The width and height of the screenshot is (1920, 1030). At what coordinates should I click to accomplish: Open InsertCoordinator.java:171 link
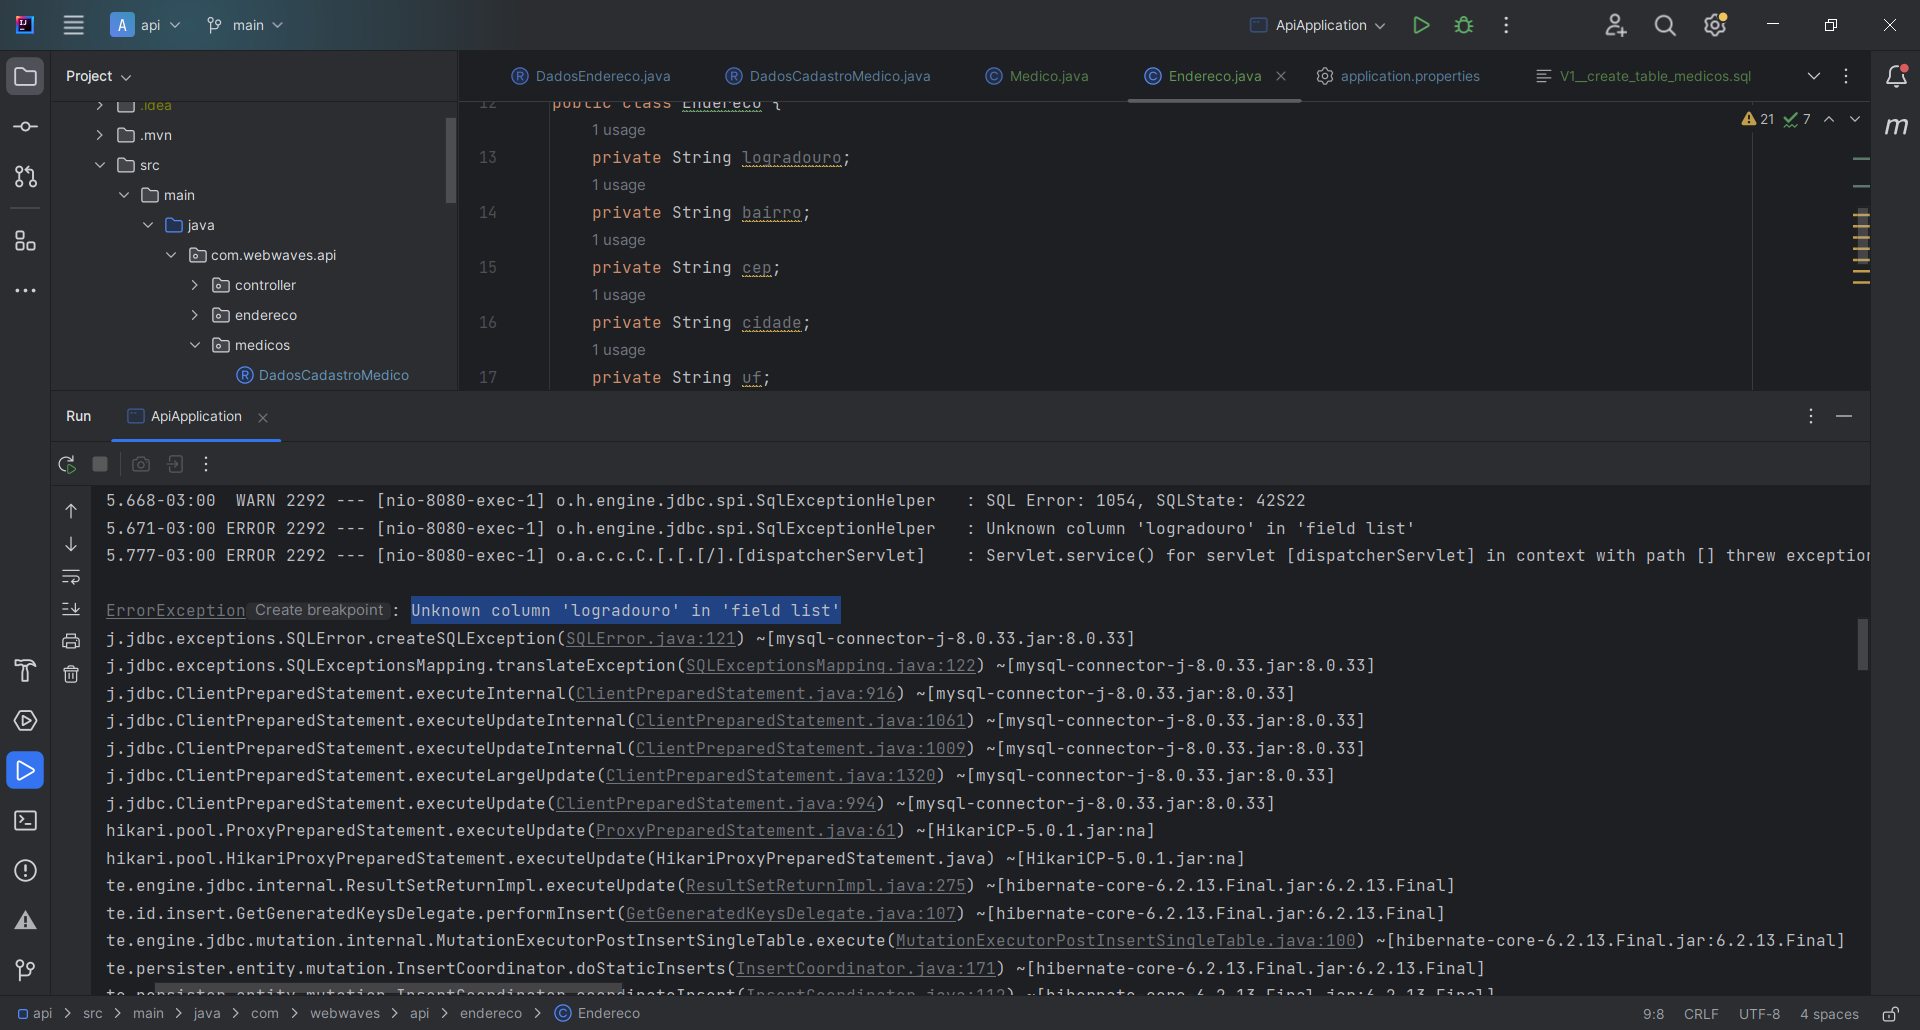[x=866, y=968]
